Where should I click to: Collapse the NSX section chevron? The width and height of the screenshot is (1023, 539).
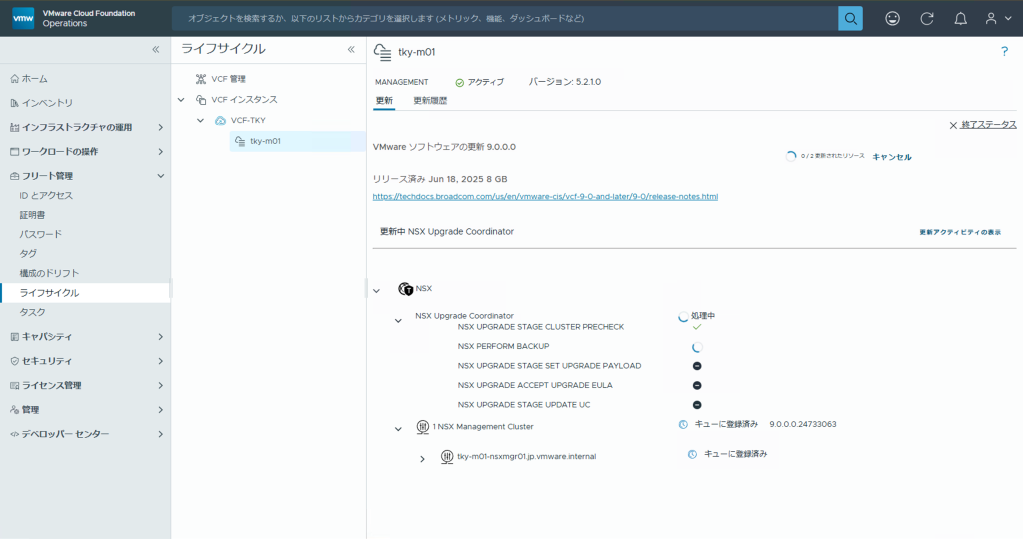(x=376, y=291)
